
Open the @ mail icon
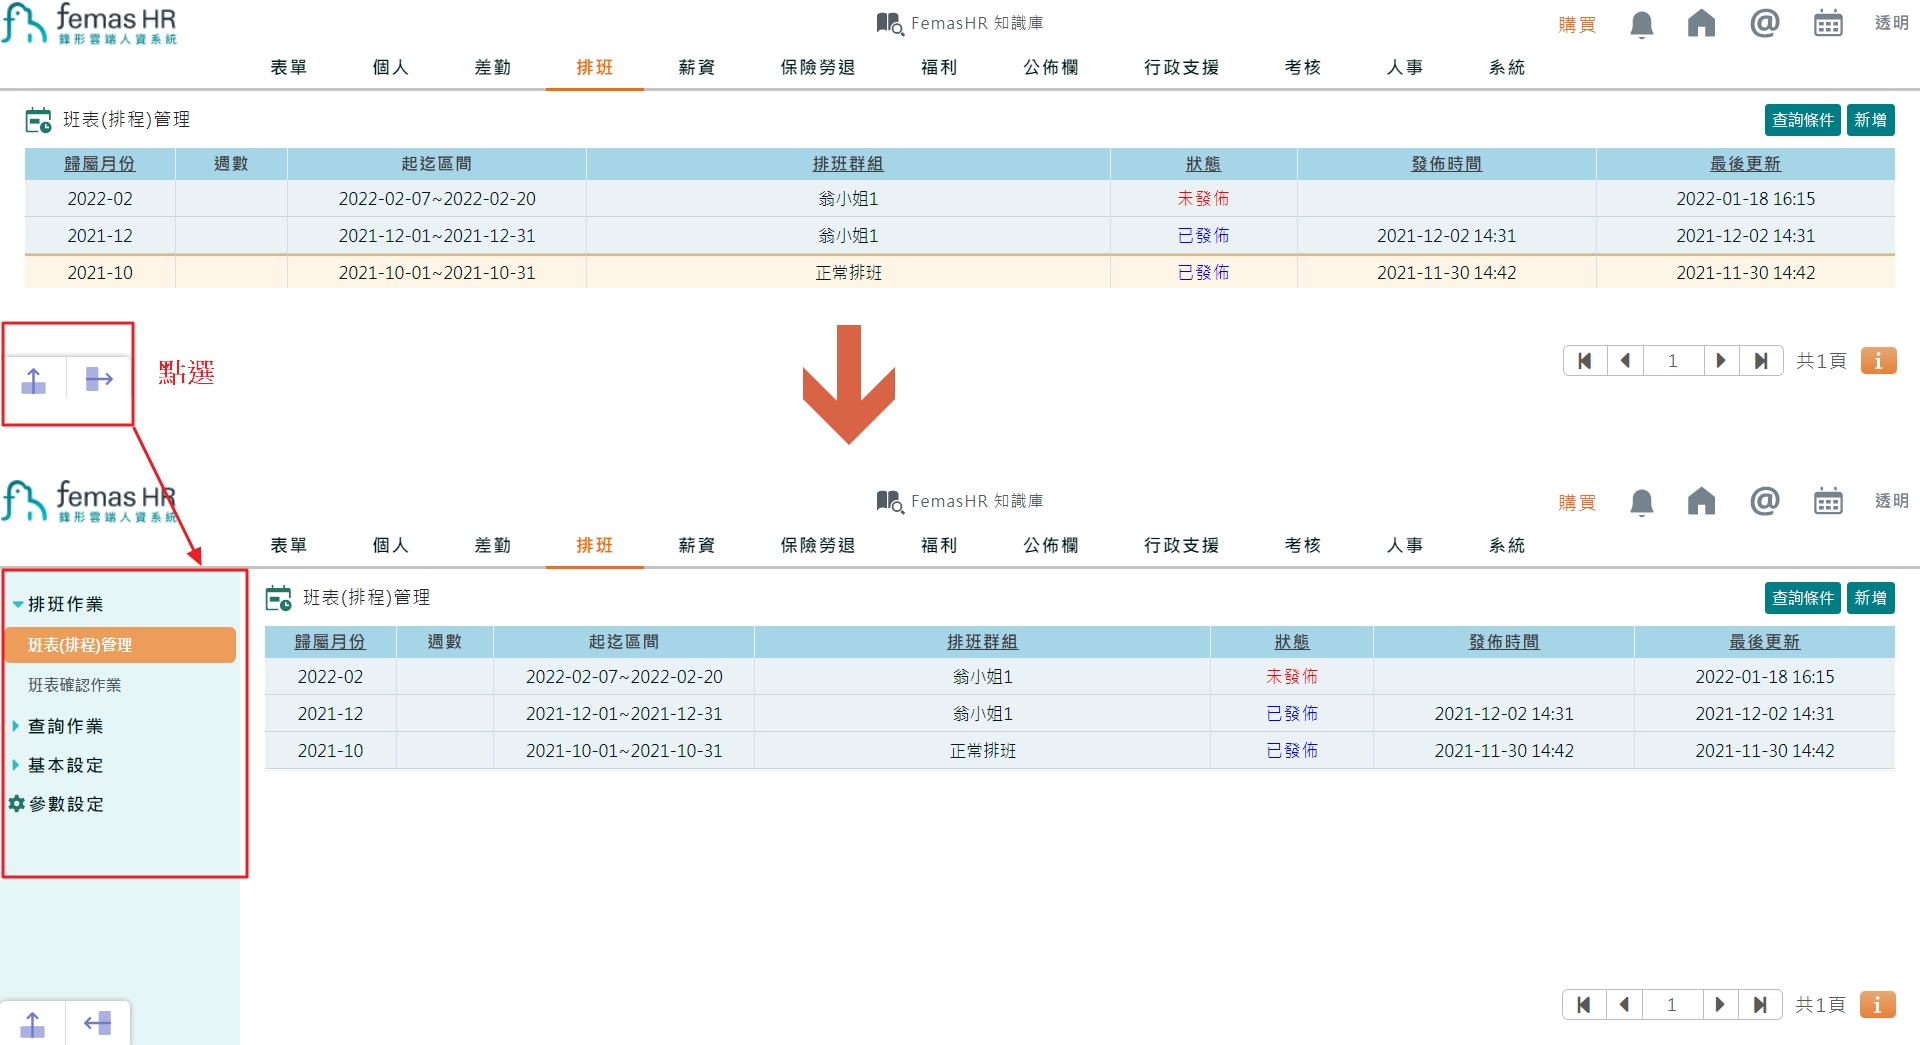[x=1765, y=23]
